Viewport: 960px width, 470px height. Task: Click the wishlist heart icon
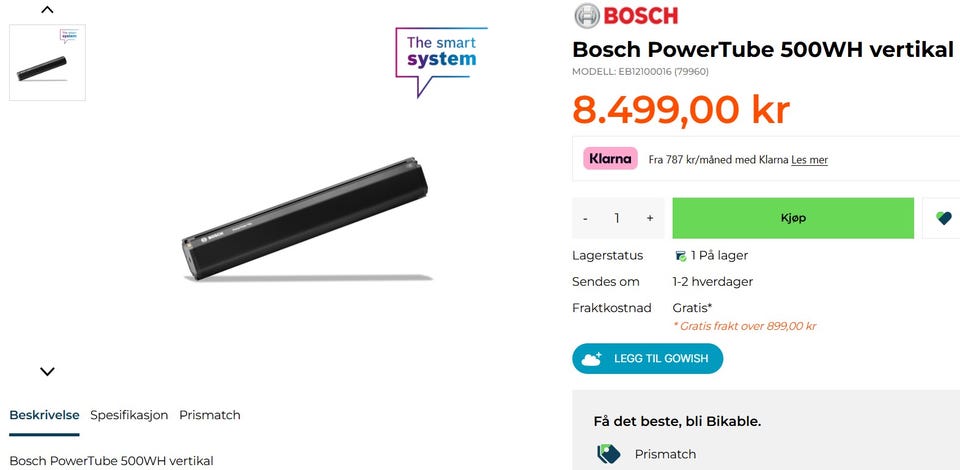coord(943,218)
